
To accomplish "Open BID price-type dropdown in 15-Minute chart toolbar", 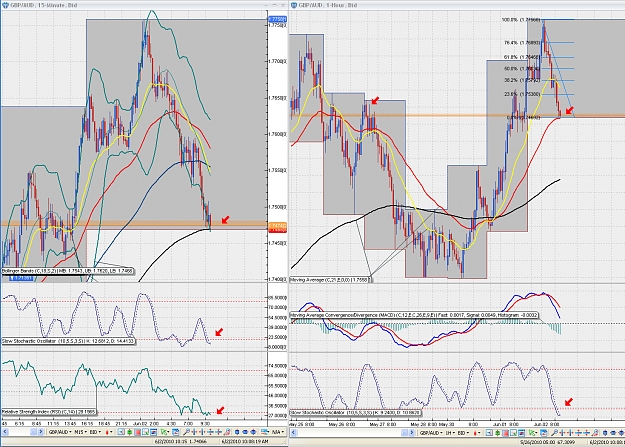I will pyautogui.click(x=95, y=432).
